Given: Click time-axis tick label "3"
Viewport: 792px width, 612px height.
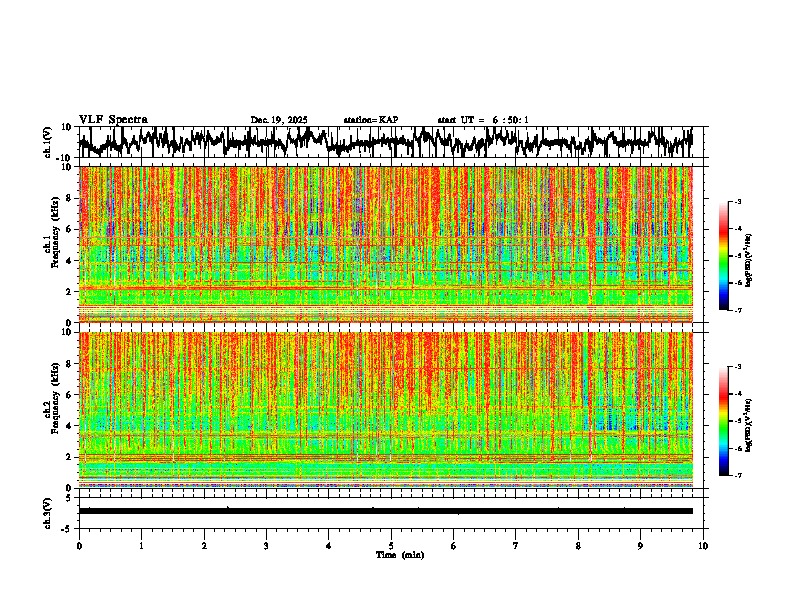Looking at the screenshot, I should coord(266,546).
